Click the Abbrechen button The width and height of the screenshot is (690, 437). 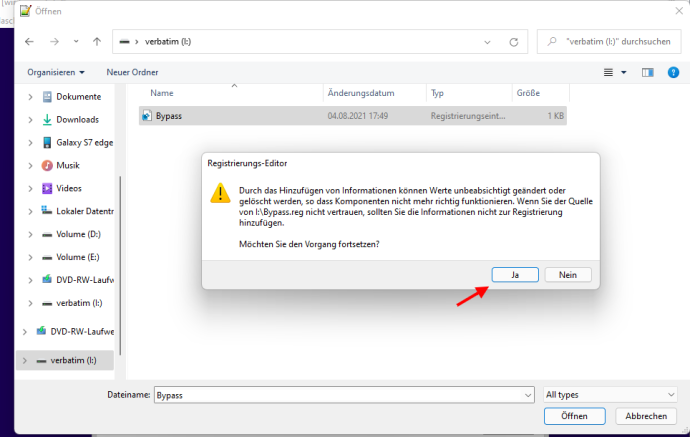coord(645,416)
